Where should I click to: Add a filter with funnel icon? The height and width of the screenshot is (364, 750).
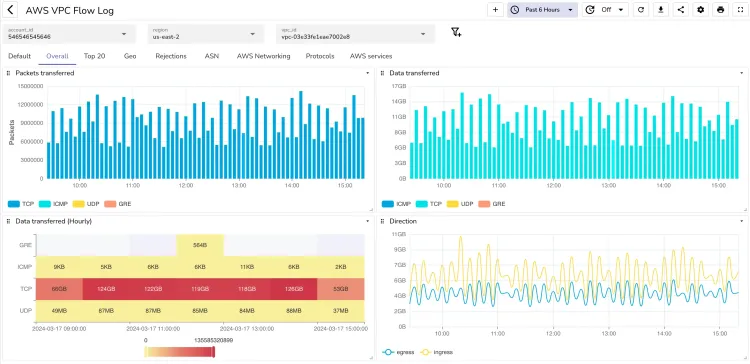pos(456,32)
